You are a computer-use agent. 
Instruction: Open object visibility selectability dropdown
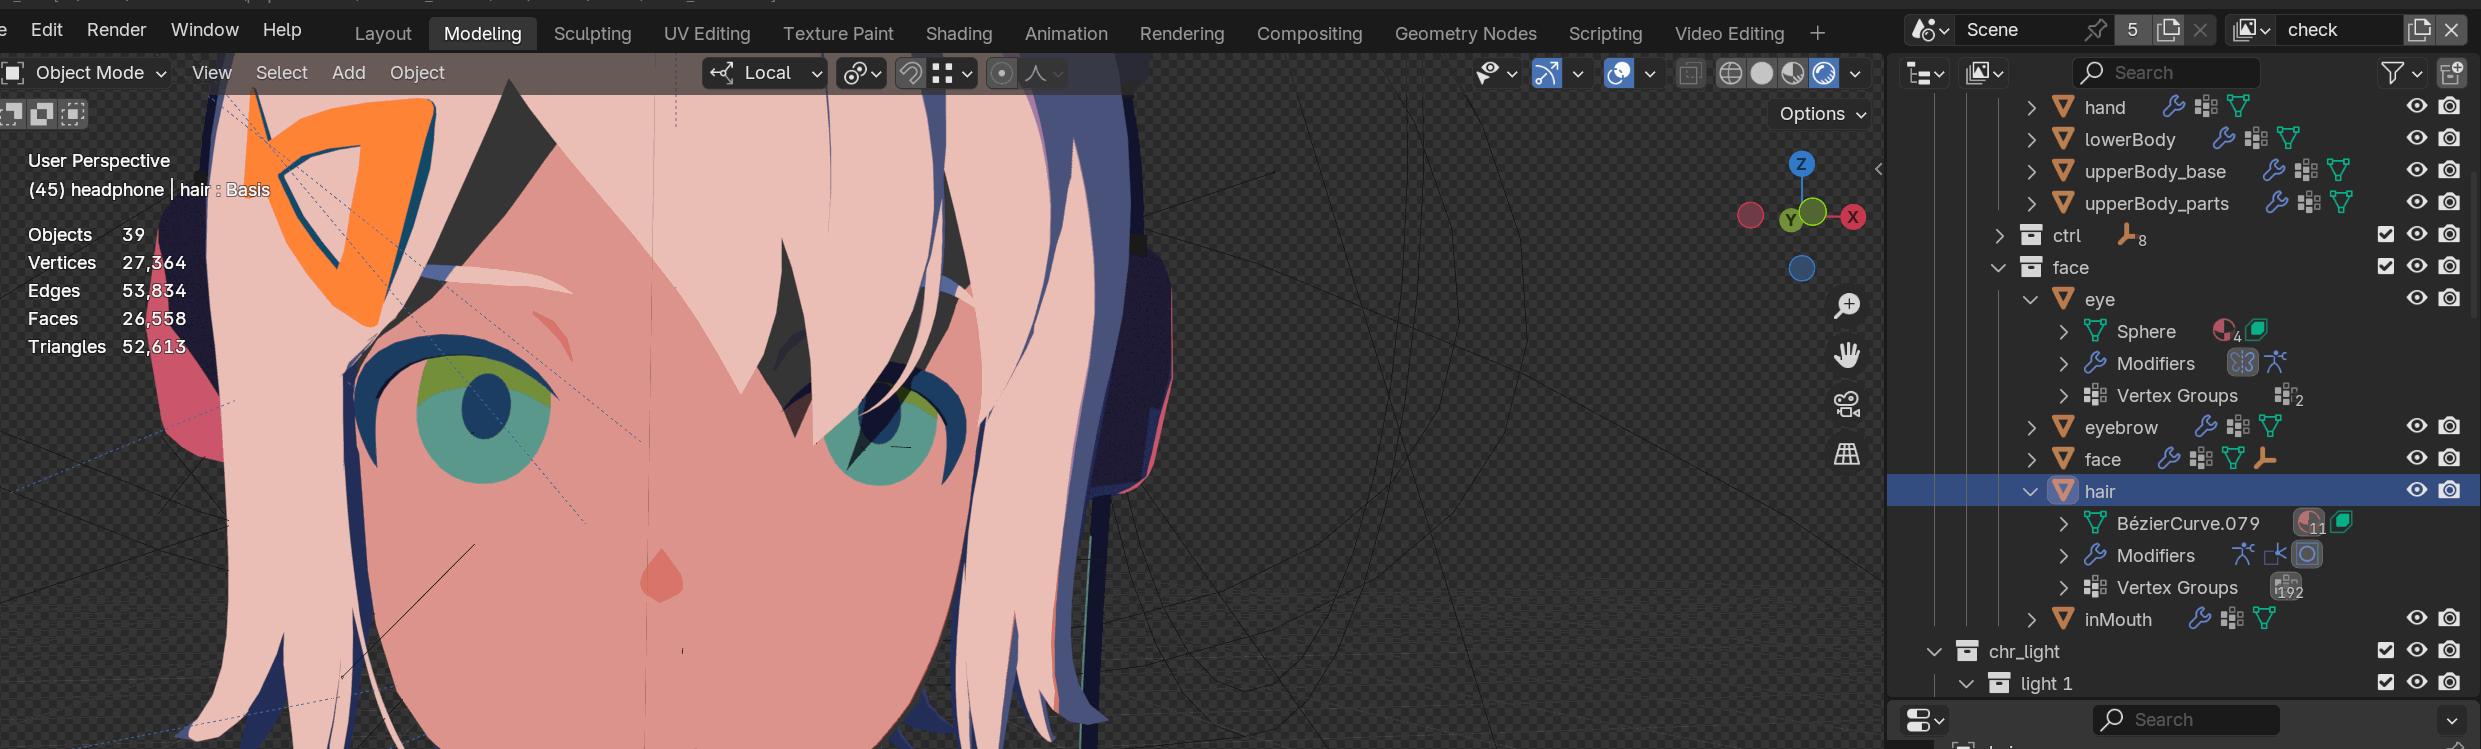click(x=1497, y=73)
